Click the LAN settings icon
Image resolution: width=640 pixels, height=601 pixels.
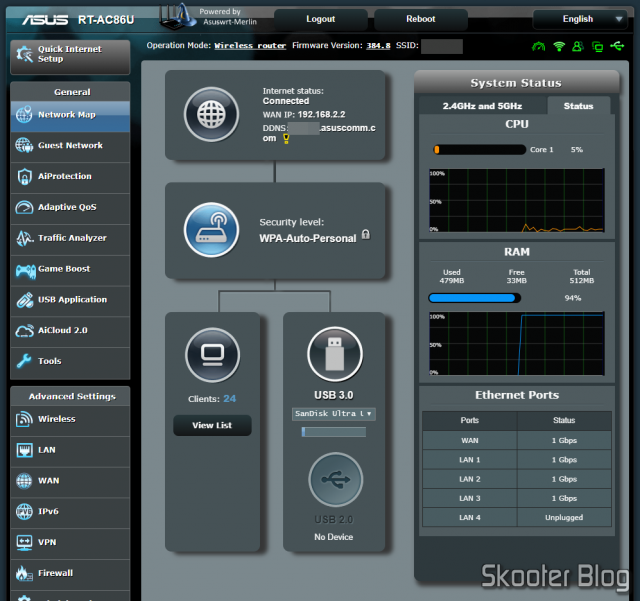coord(24,450)
